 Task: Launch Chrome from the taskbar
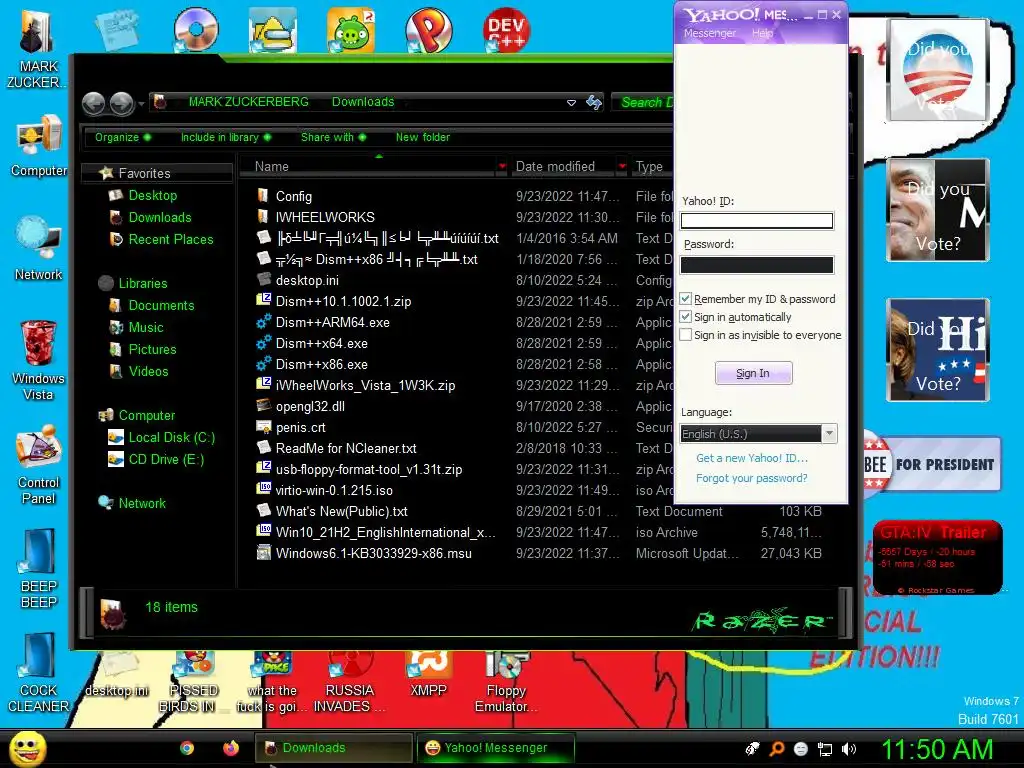pos(187,748)
